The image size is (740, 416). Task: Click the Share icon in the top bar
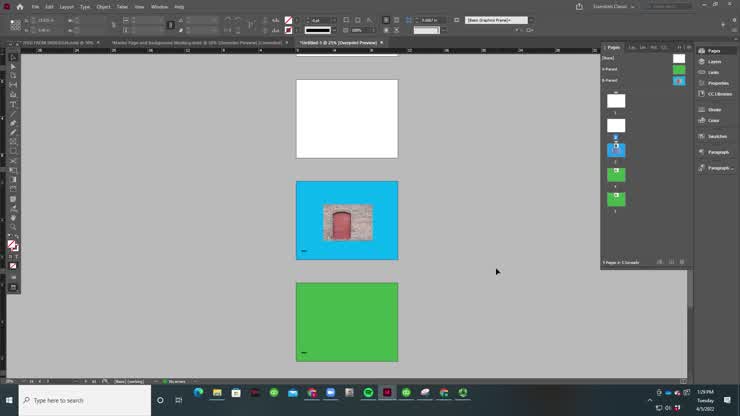click(579, 7)
